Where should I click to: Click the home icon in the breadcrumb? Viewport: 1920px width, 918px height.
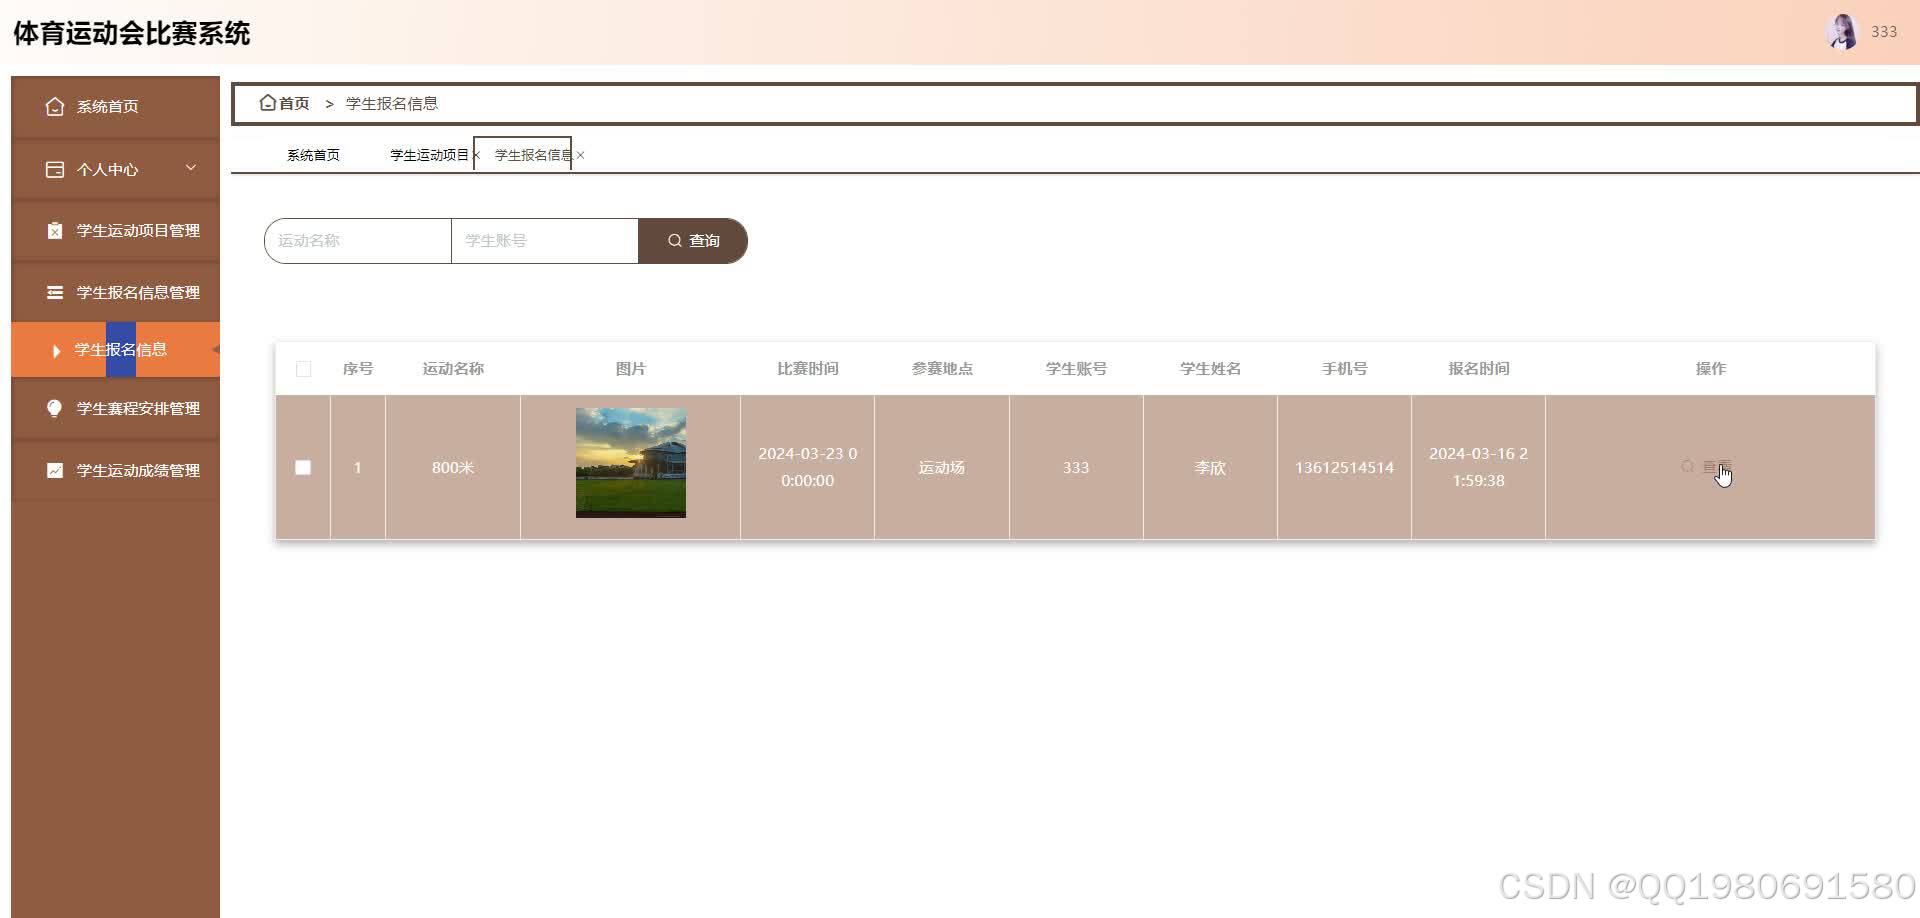click(x=268, y=102)
